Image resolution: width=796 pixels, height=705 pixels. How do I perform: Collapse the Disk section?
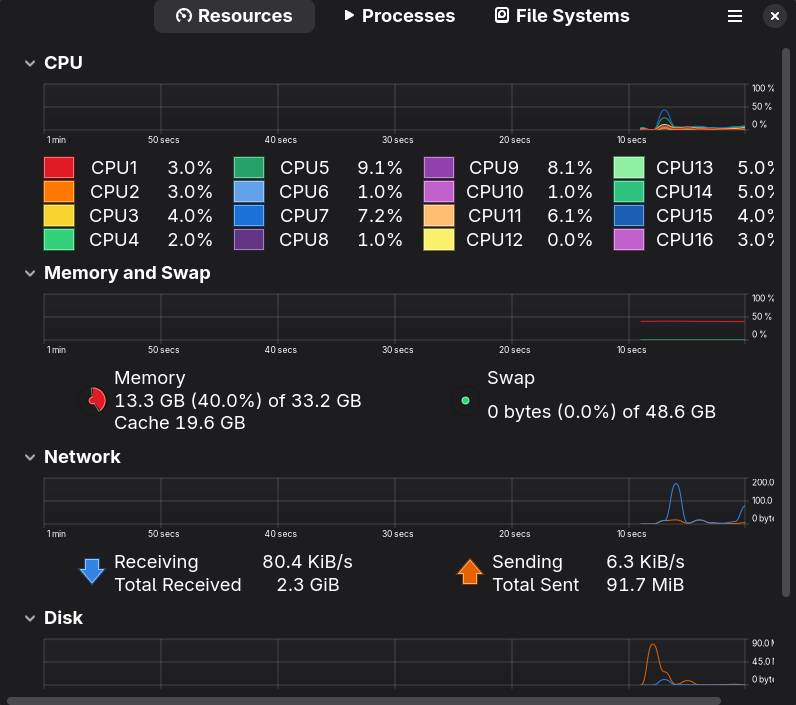[x=30, y=618]
